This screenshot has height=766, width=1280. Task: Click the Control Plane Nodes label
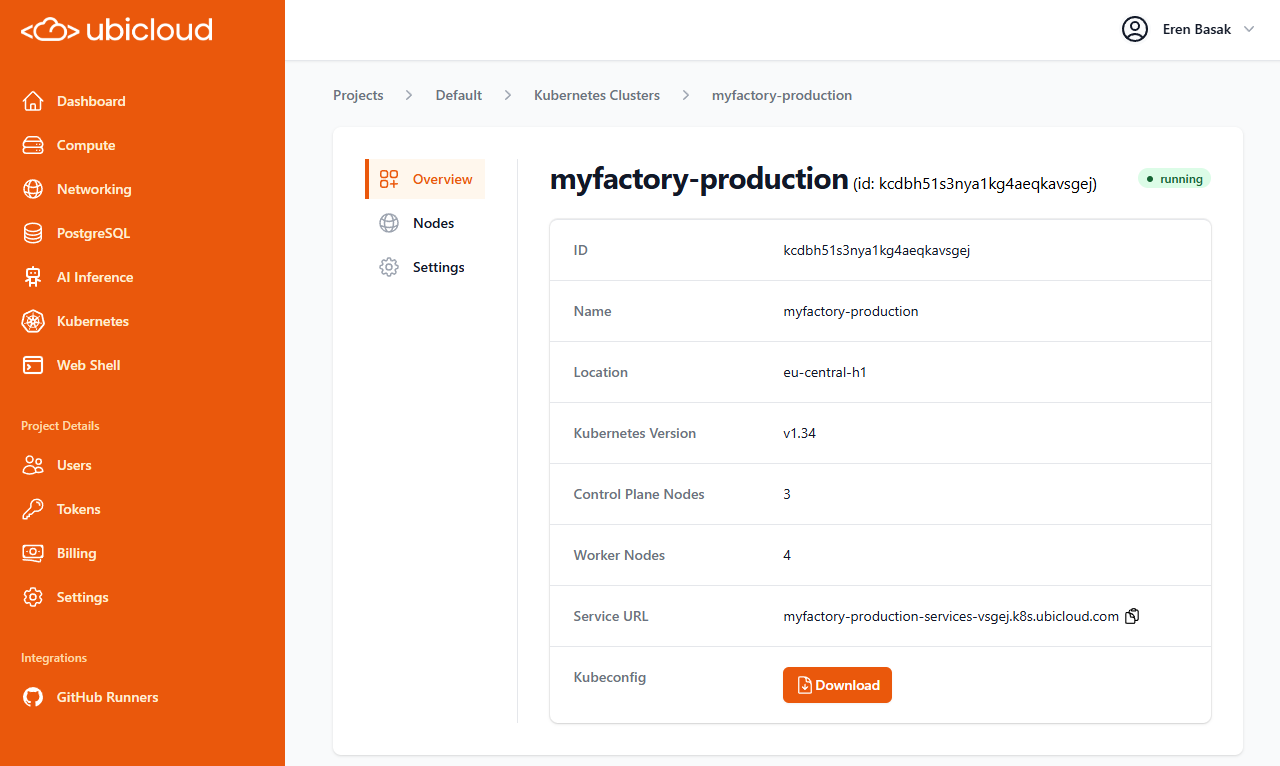(x=639, y=494)
